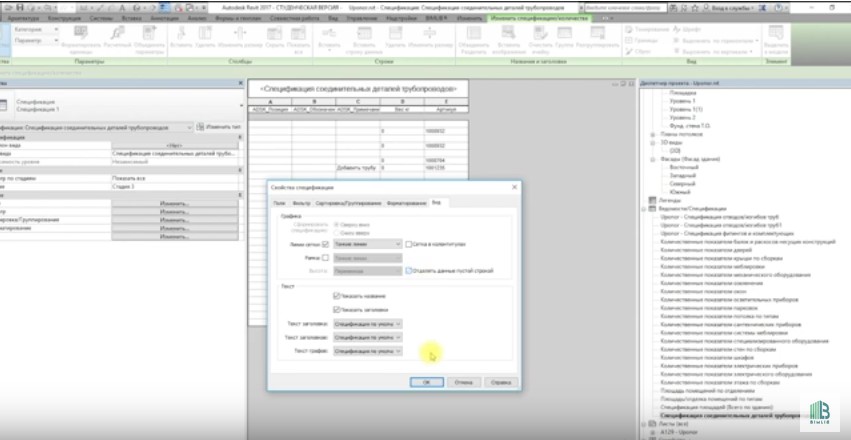Image resolution: width=851 pixels, height=440 pixels.
Task: Click Cancel in schedule properties dialog
Action: 463,382
